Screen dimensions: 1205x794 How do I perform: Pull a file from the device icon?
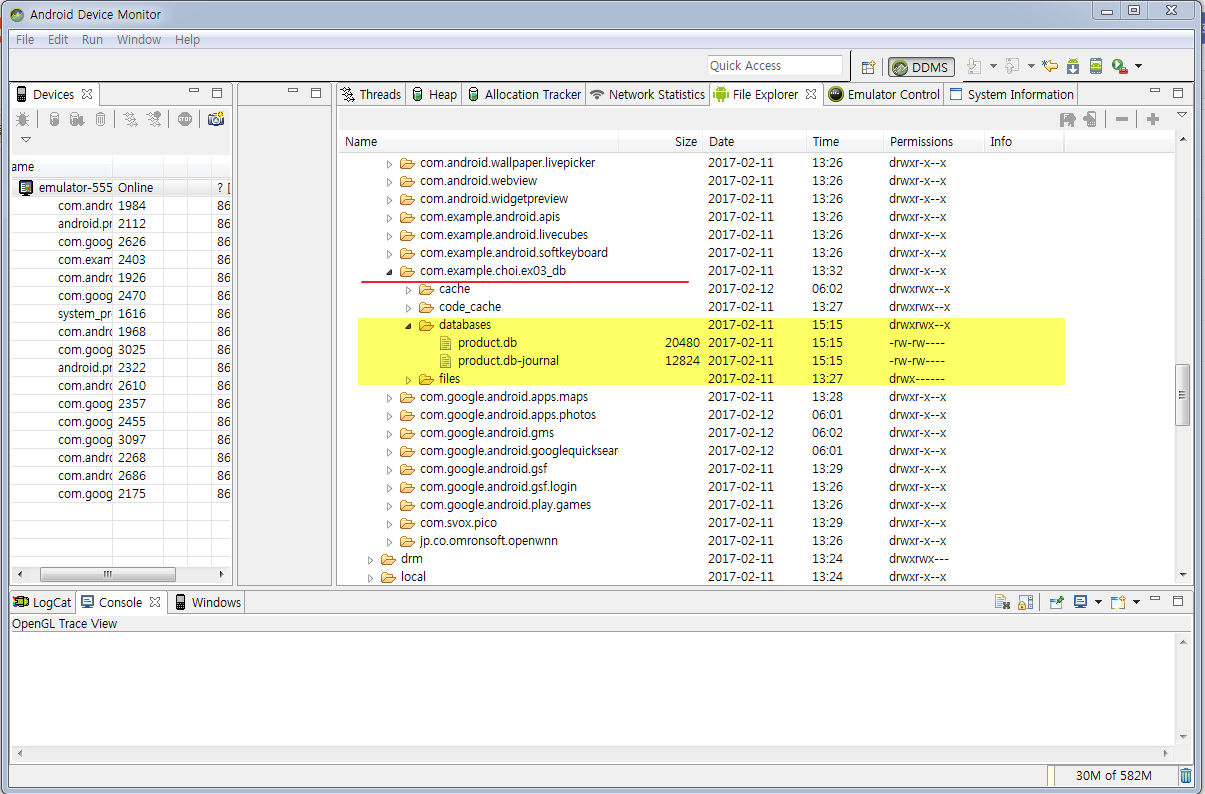coord(1068,119)
